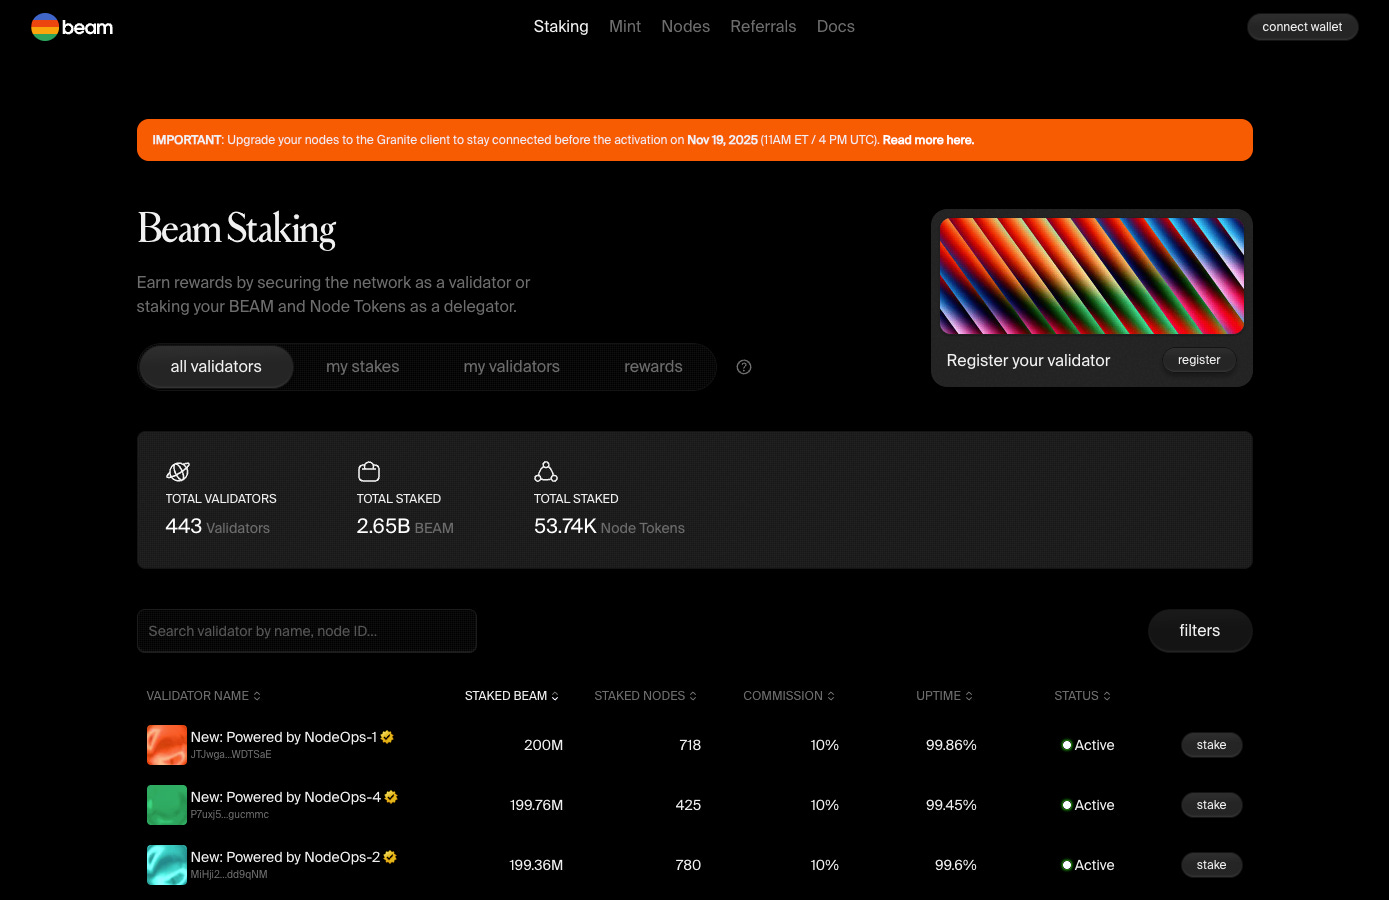Click the 718 staked nodes cell
This screenshot has width=1389, height=900.
pos(690,745)
